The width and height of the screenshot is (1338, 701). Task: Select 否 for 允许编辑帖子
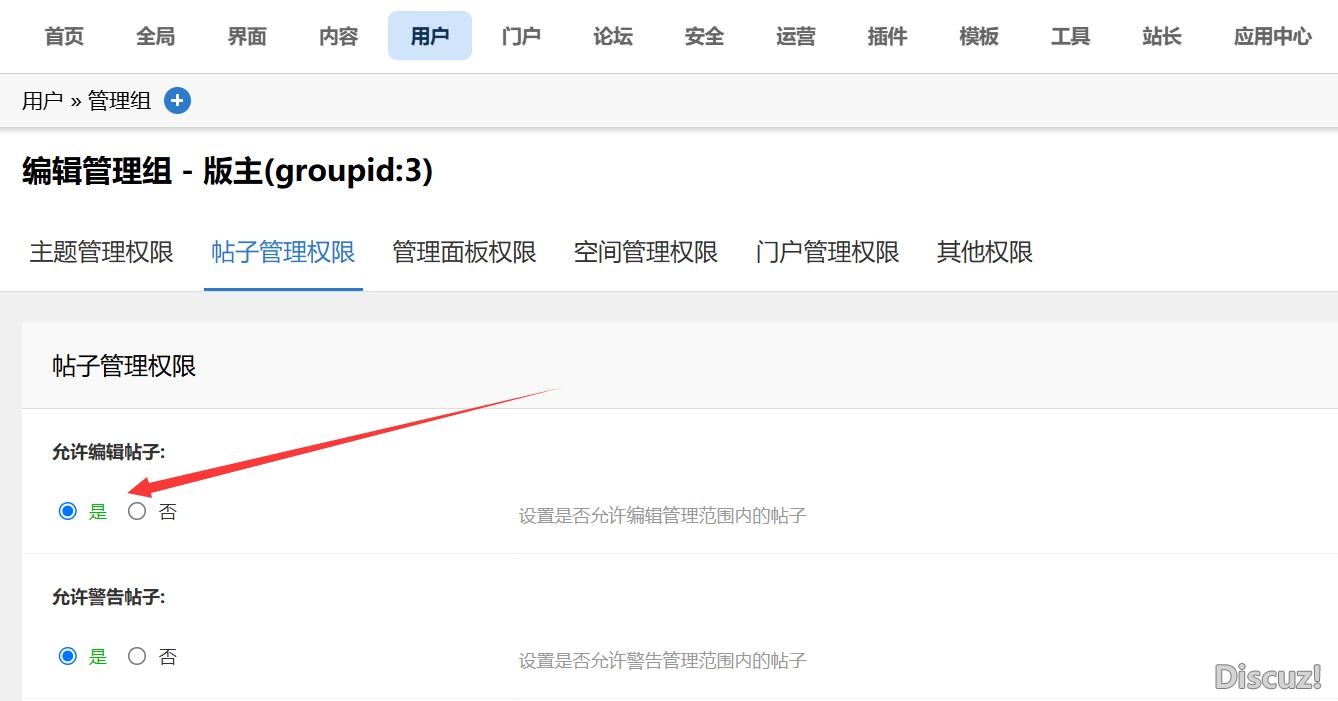click(x=137, y=512)
